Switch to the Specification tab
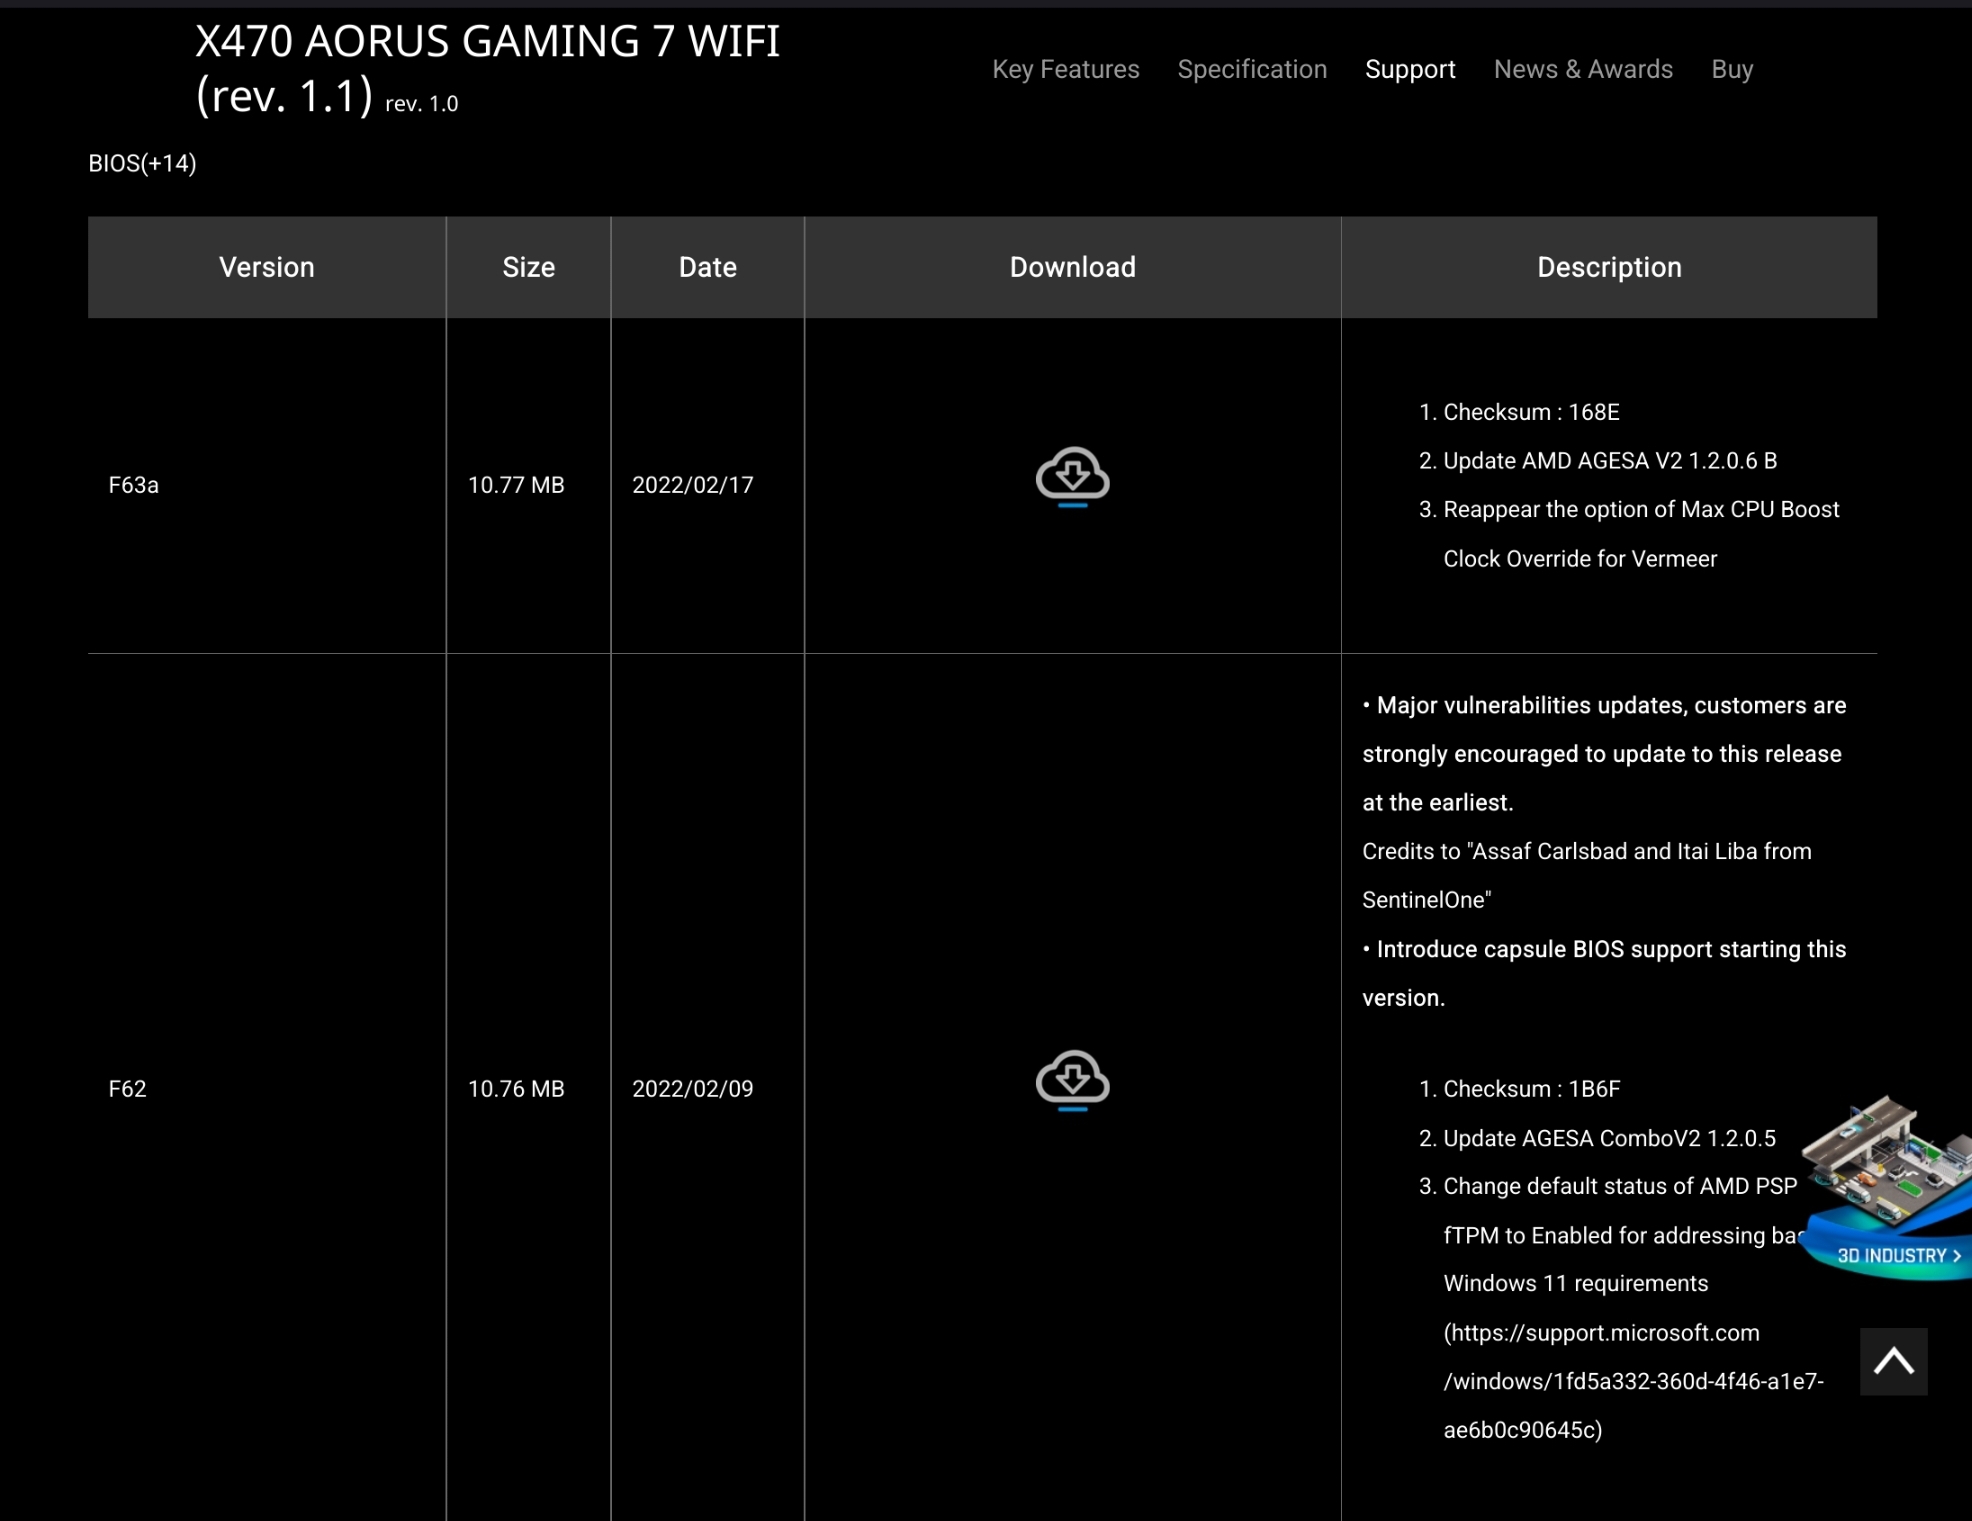The width and height of the screenshot is (1972, 1521). 1251,69
